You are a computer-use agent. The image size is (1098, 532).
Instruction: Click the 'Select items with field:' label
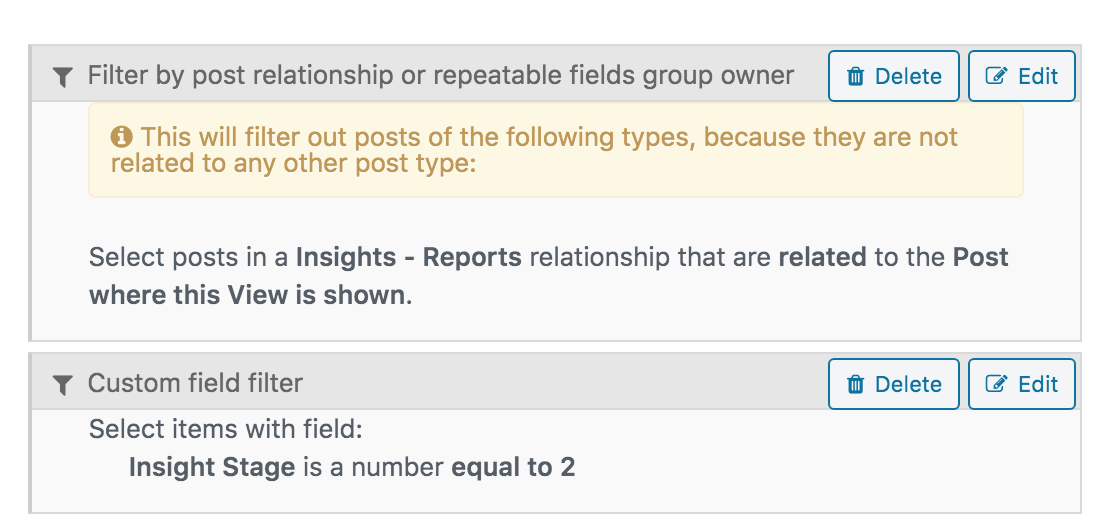coord(225,429)
